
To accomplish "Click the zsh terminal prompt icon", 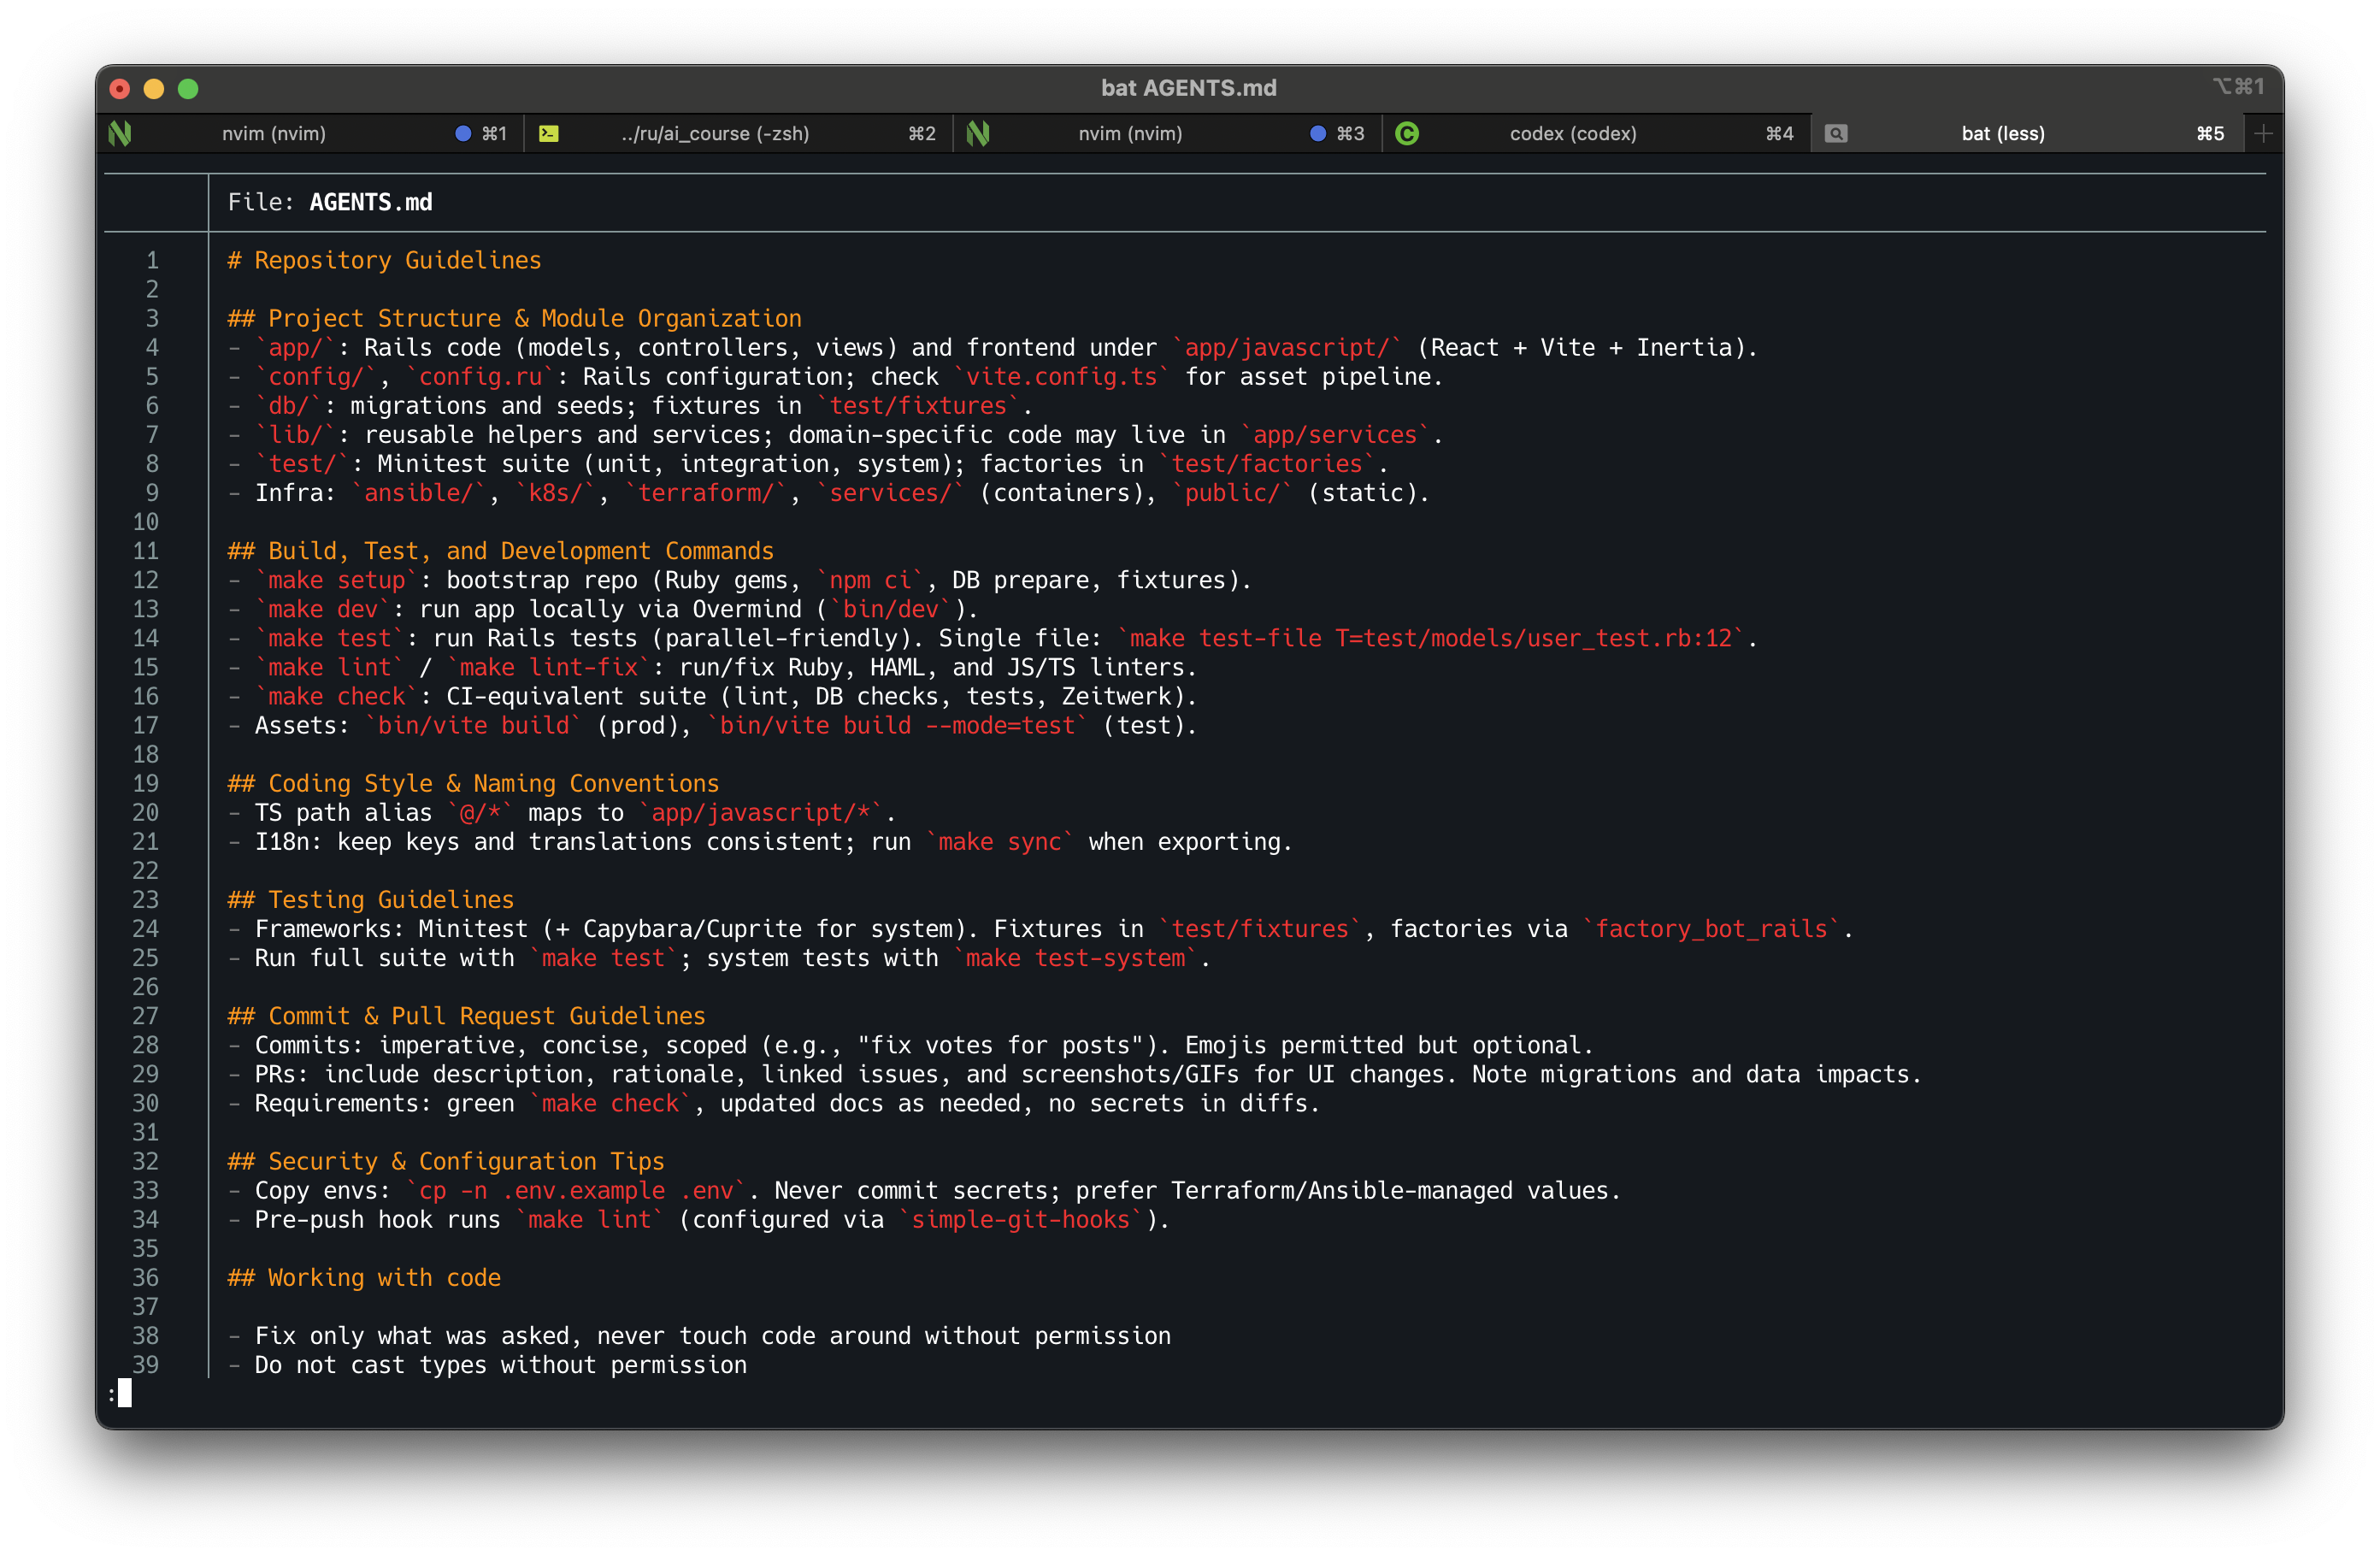I will pyautogui.click(x=549, y=133).
